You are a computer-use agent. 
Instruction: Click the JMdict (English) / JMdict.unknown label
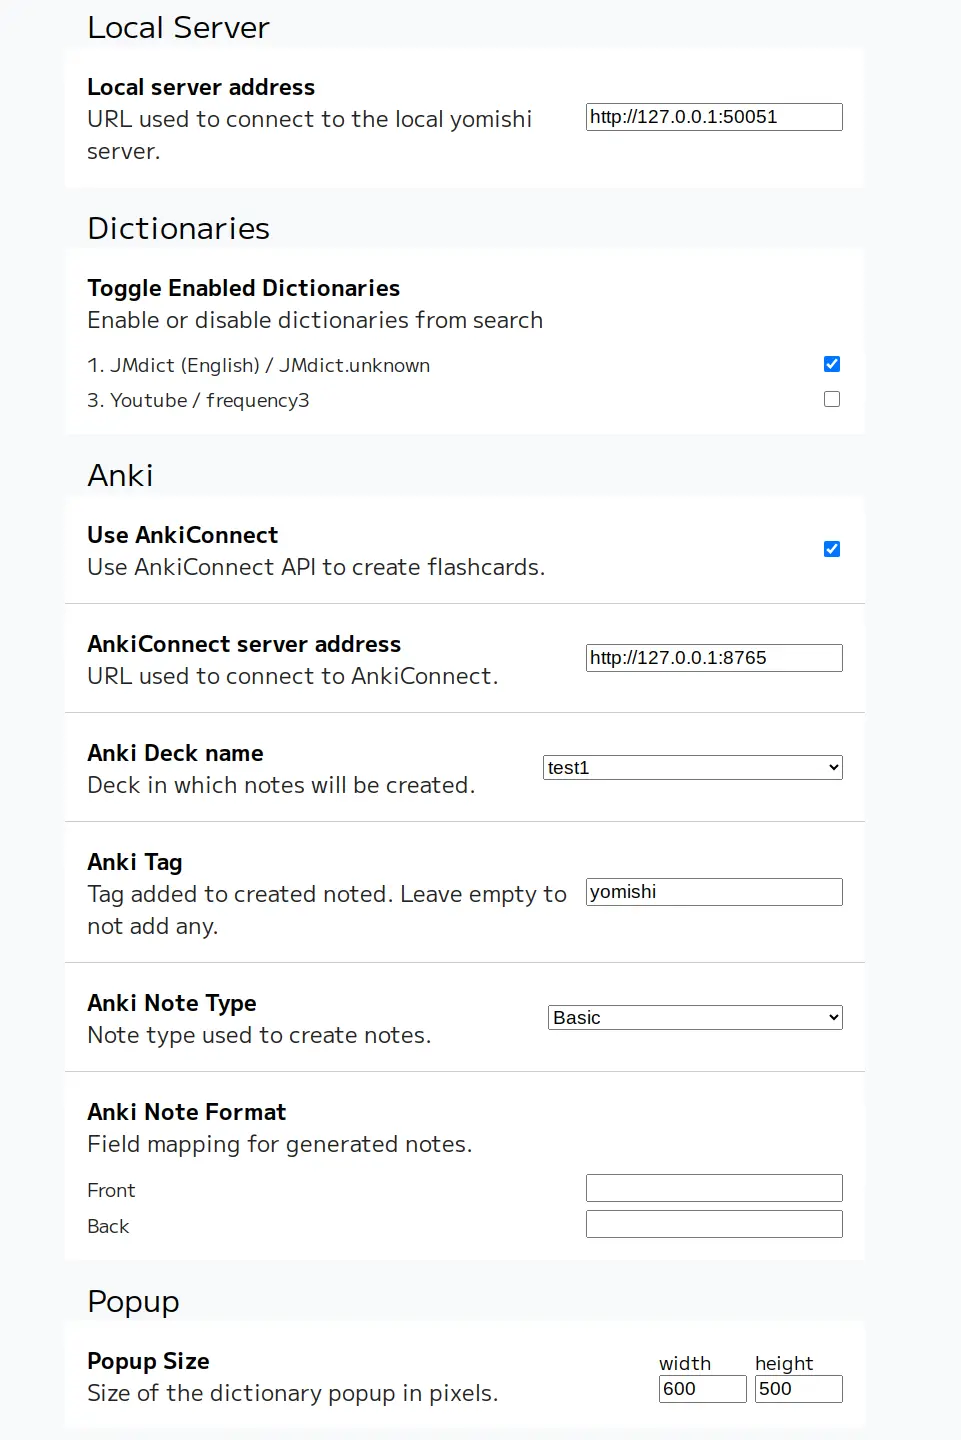(x=258, y=366)
